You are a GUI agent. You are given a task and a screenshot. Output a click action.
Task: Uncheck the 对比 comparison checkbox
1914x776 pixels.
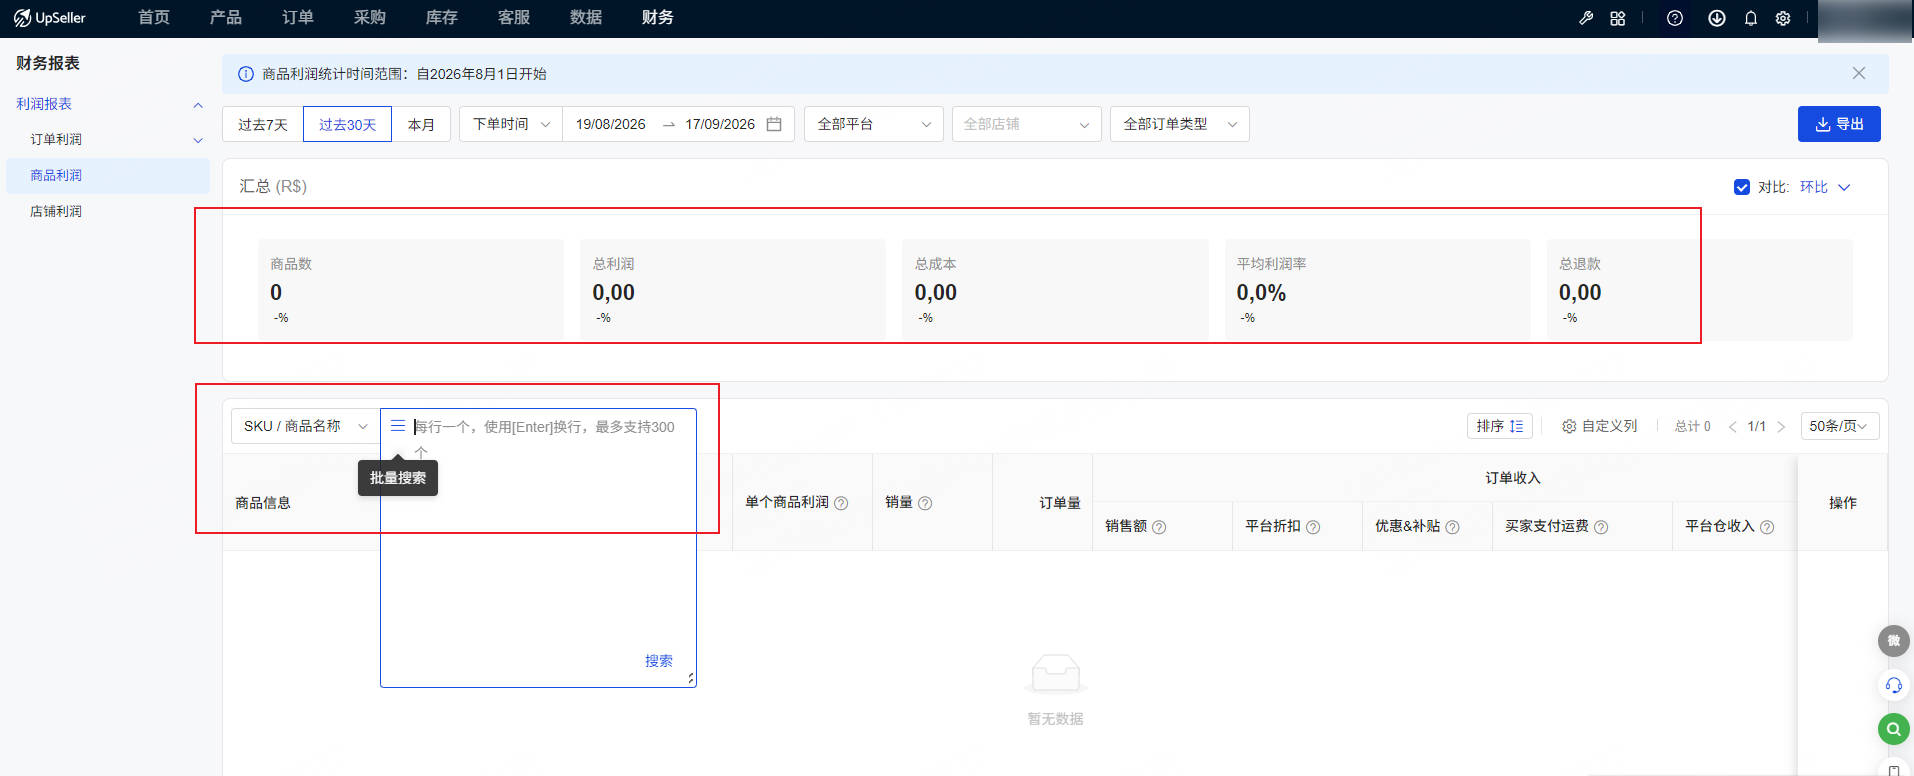[x=1742, y=187]
